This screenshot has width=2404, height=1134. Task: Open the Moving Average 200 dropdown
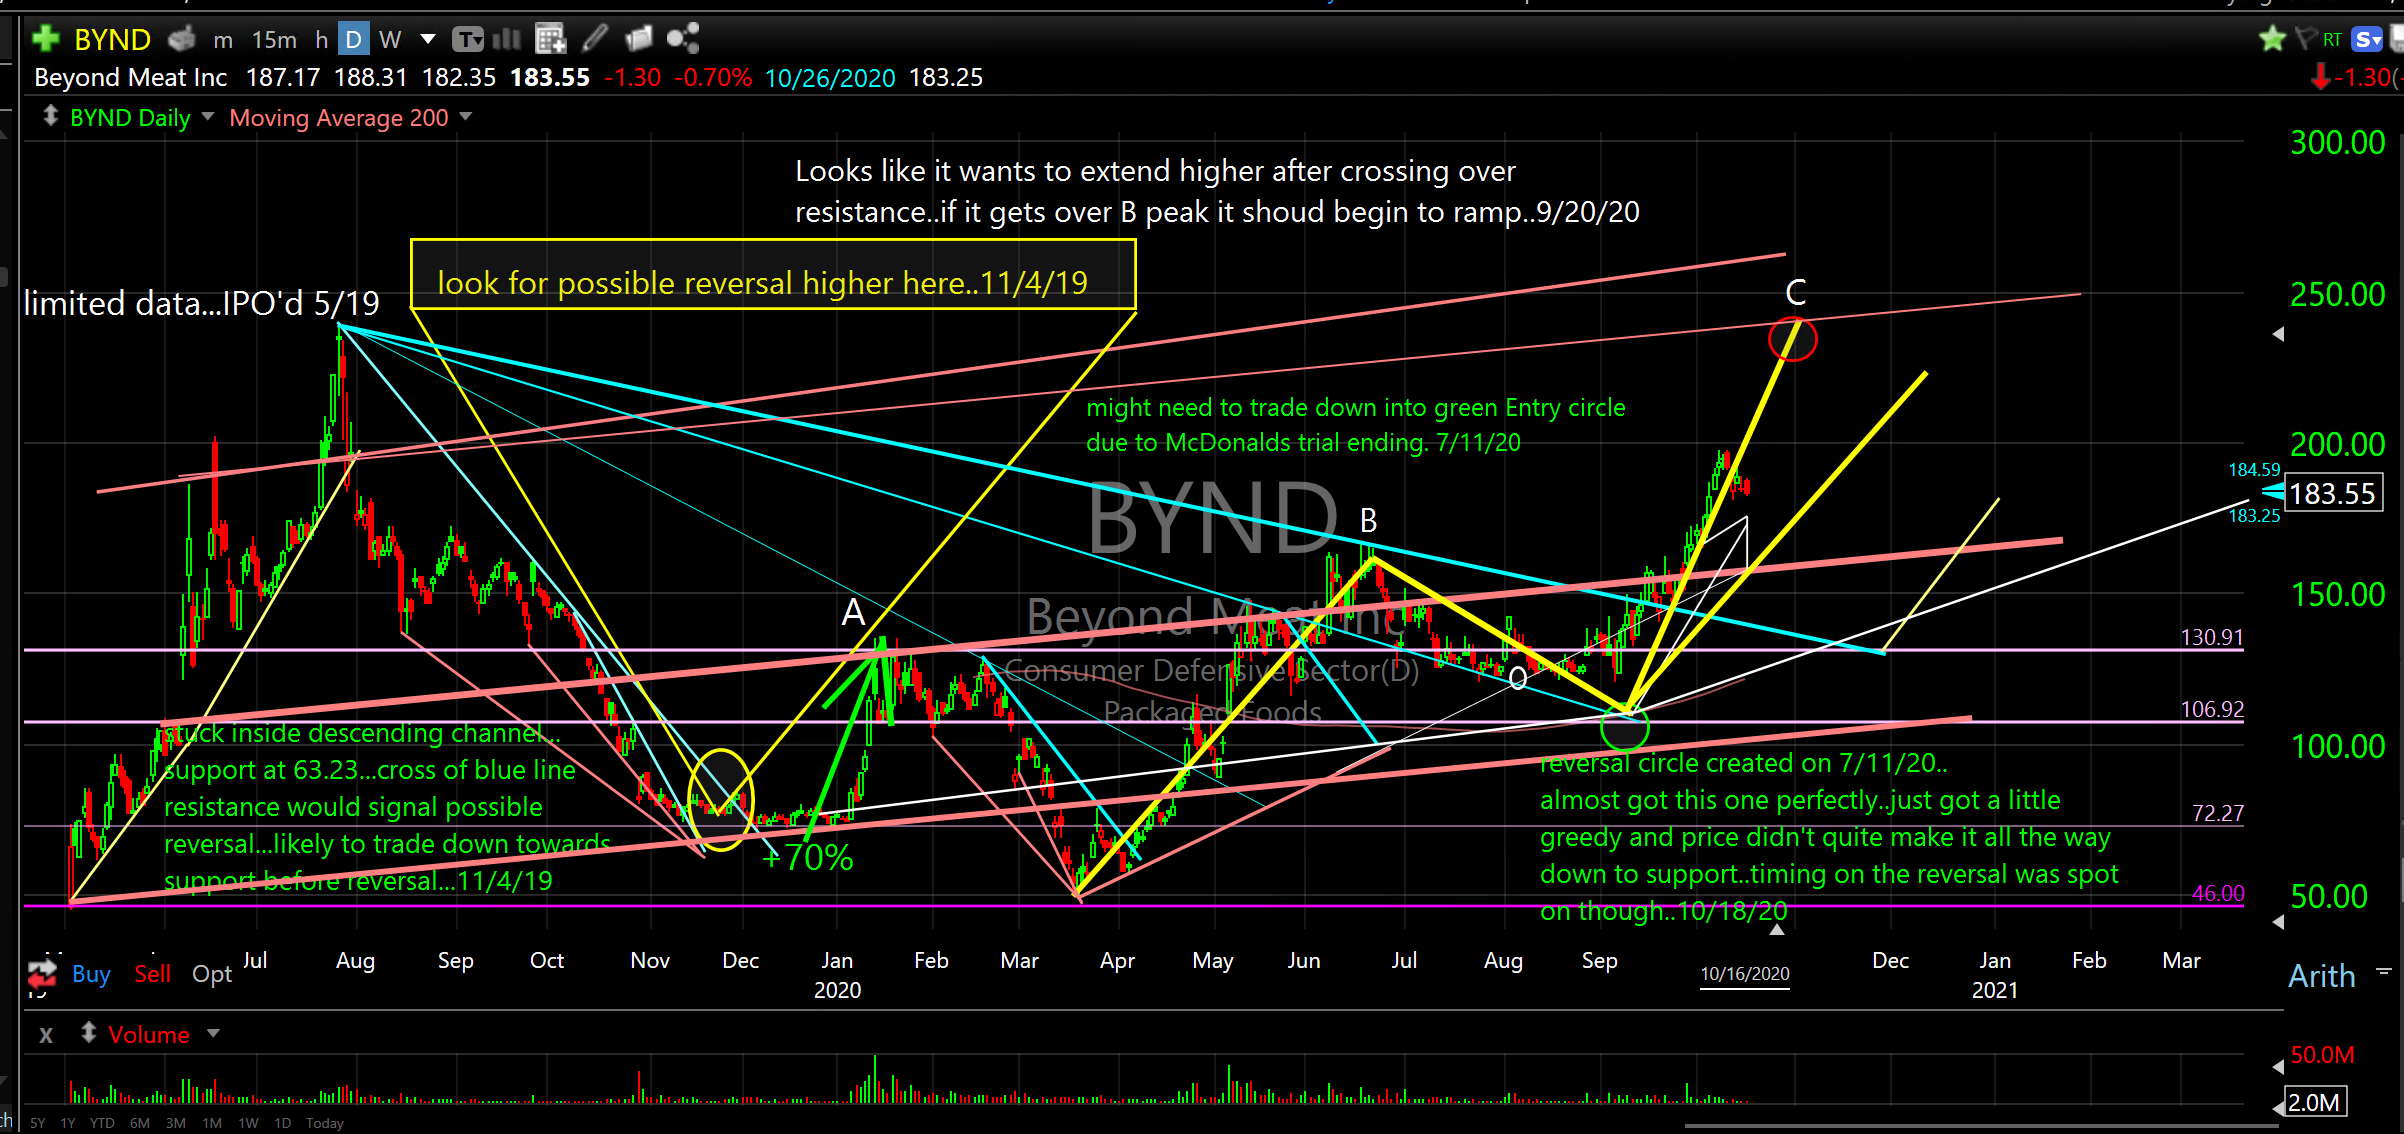(x=466, y=117)
